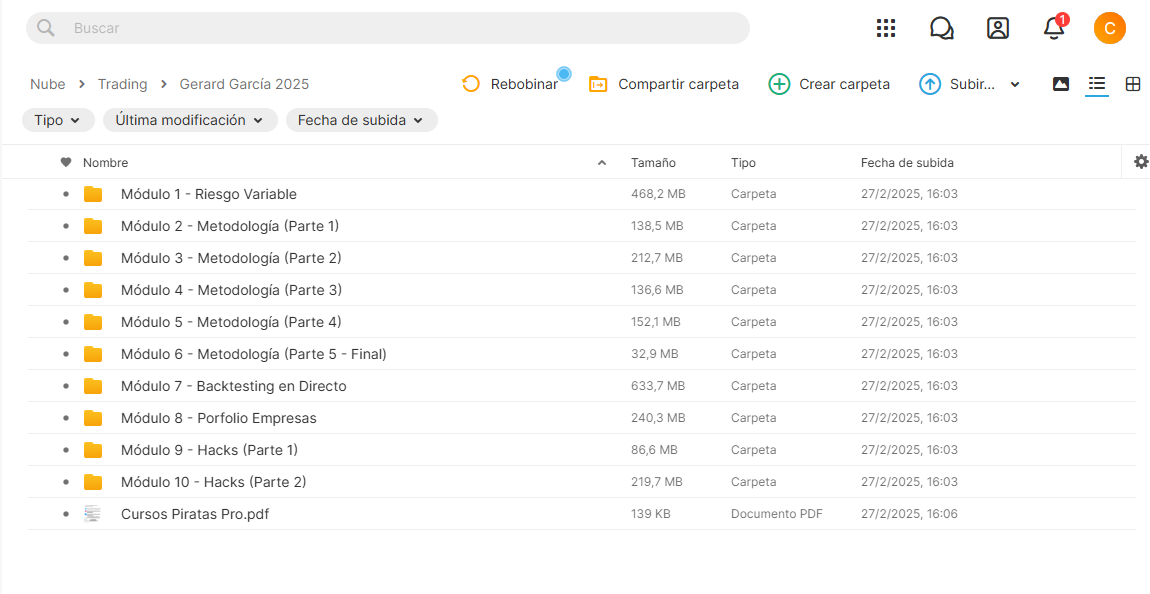Select Módulo 5 - Metodología (Parte 4) folder icon
1150x594 pixels.
(93, 322)
